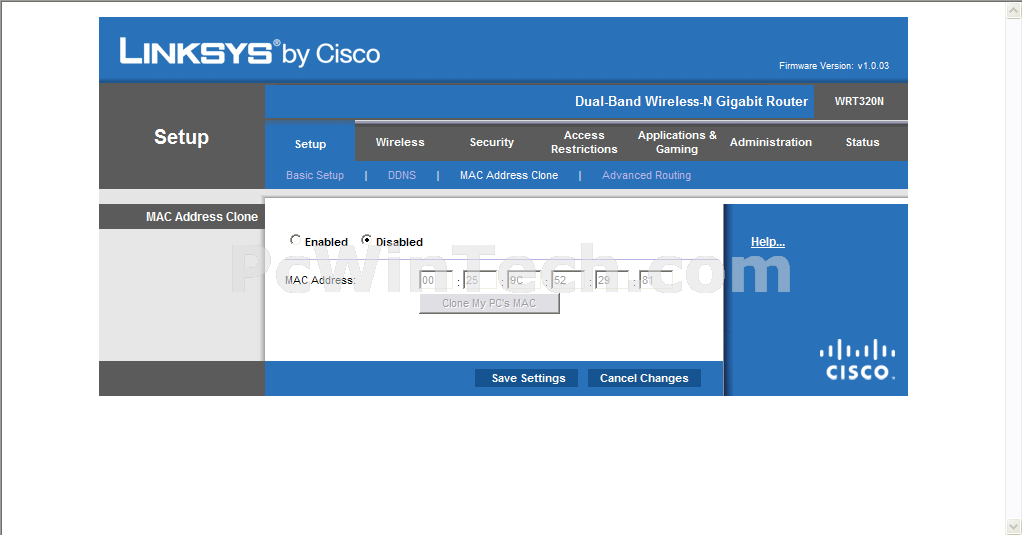Click MAC address field containing 00

tap(436, 280)
